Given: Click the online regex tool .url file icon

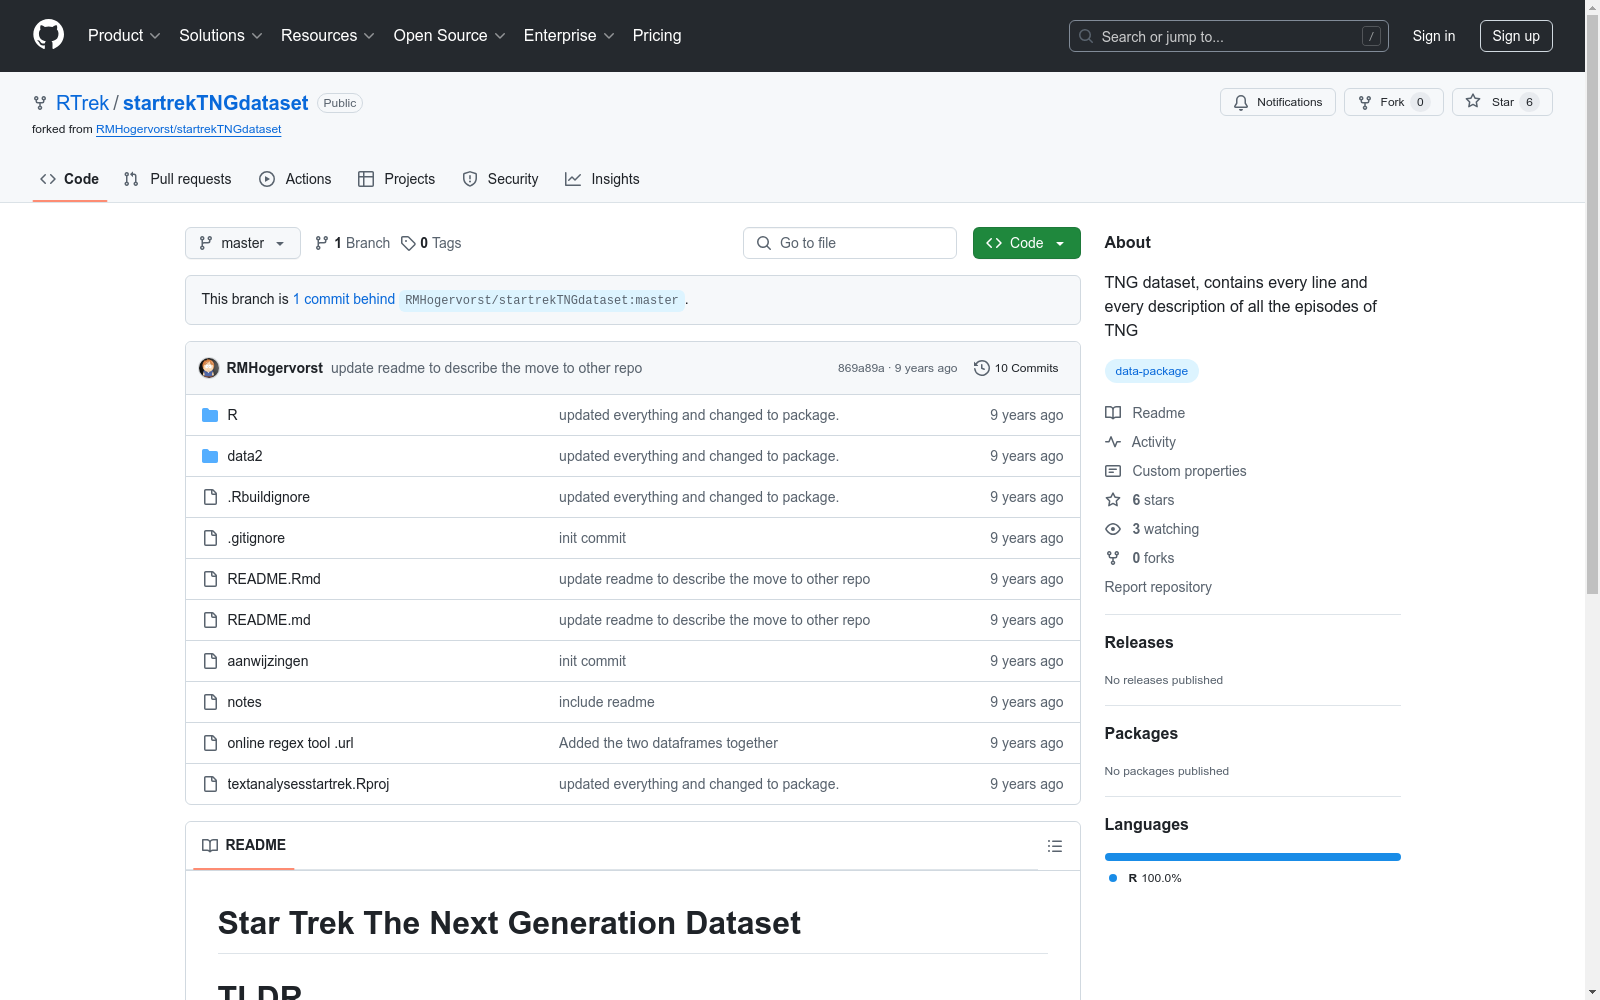Looking at the screenshot, I should click(210, 743).
